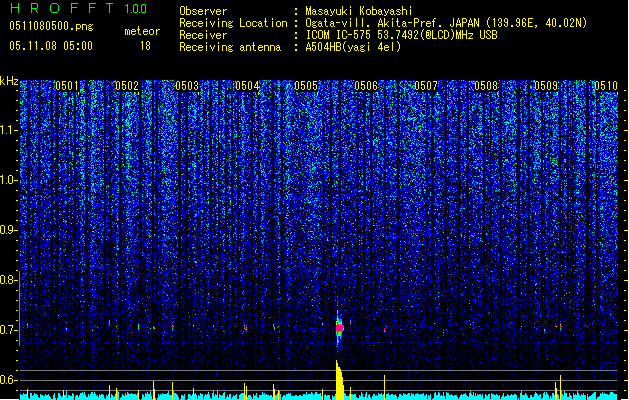Click observer name Masayuki Kobayashi
The height and width of the screenshot is (400, 629).
pyautogui.click(x=359, y=11)
